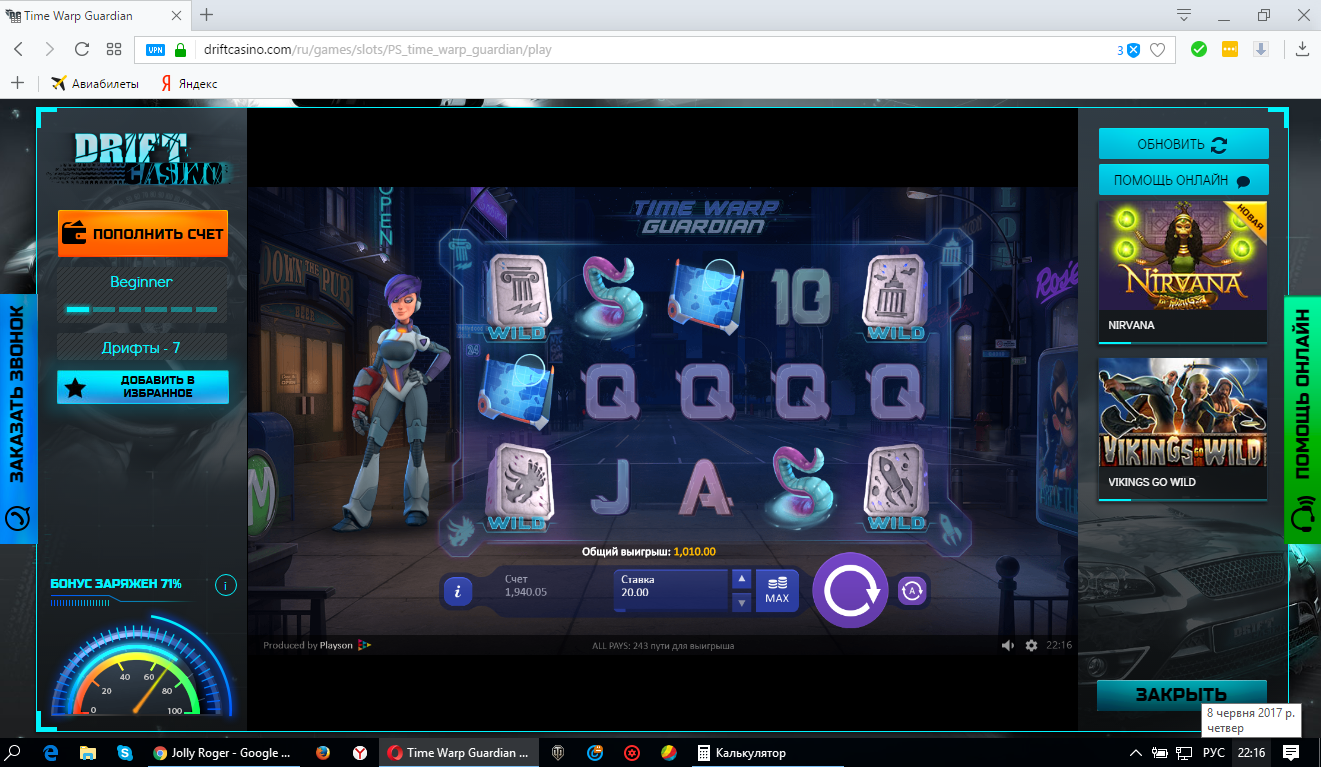Open the ЗАКАЗАТЬ ЗВОНОК side tab
Viewport: 1321px width, 767px height.
[x=18, y=418]
